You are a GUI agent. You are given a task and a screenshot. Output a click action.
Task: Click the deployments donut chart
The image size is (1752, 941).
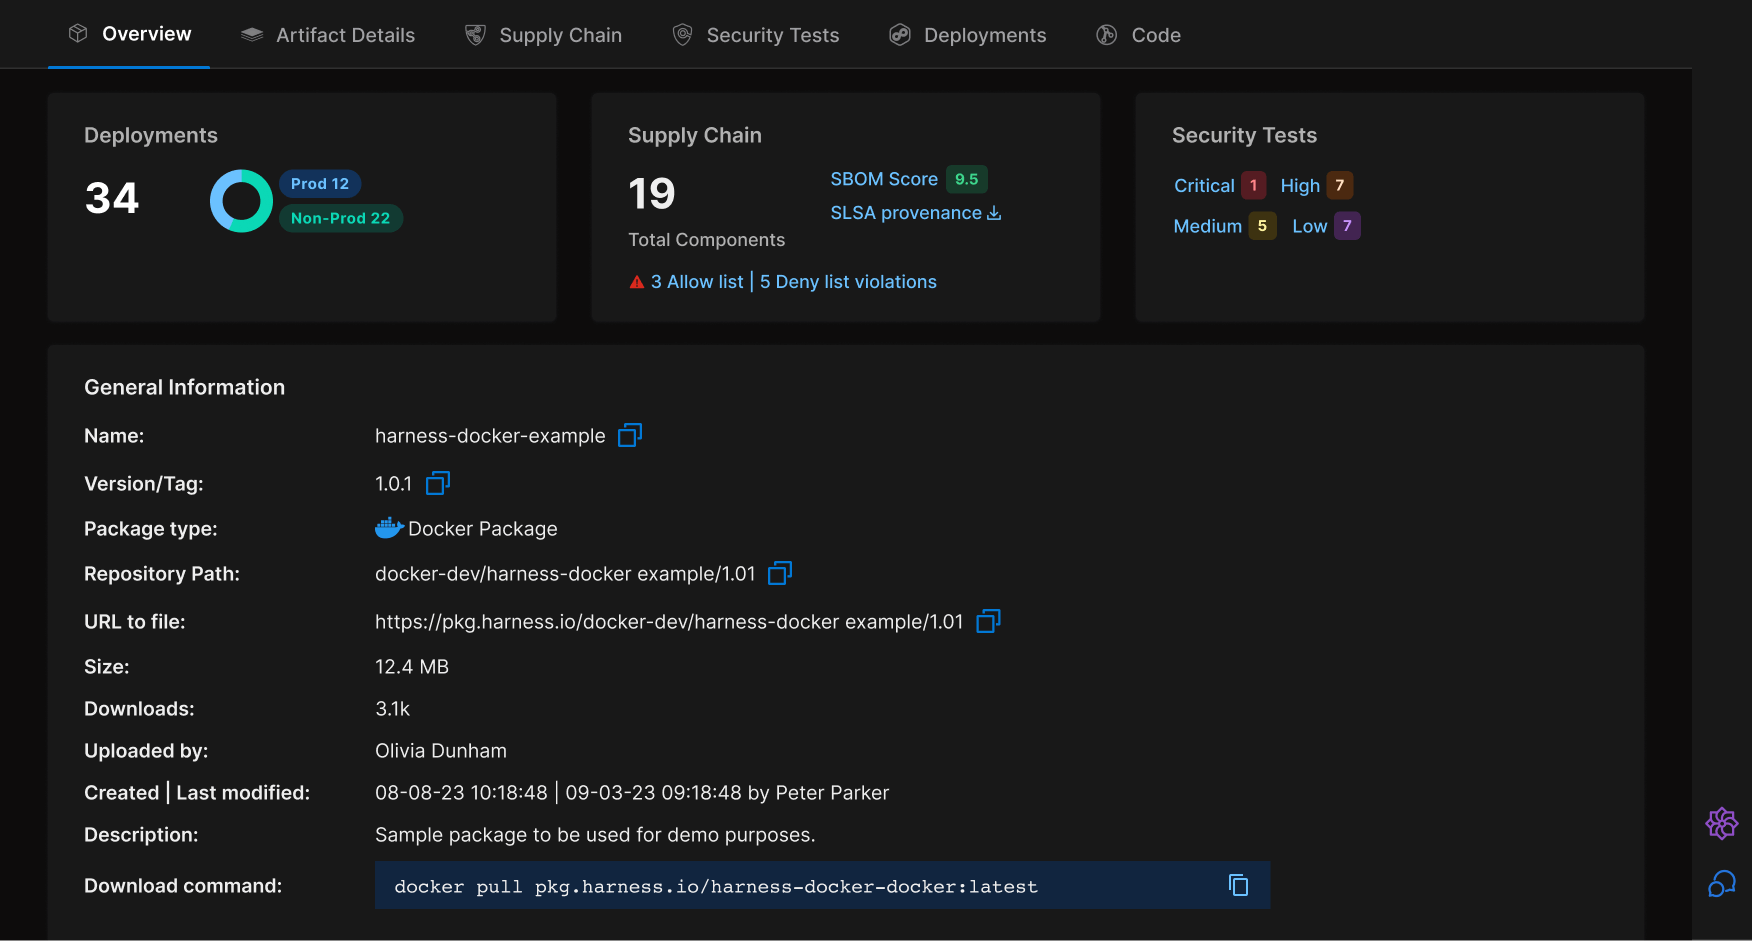click(241, 201)
